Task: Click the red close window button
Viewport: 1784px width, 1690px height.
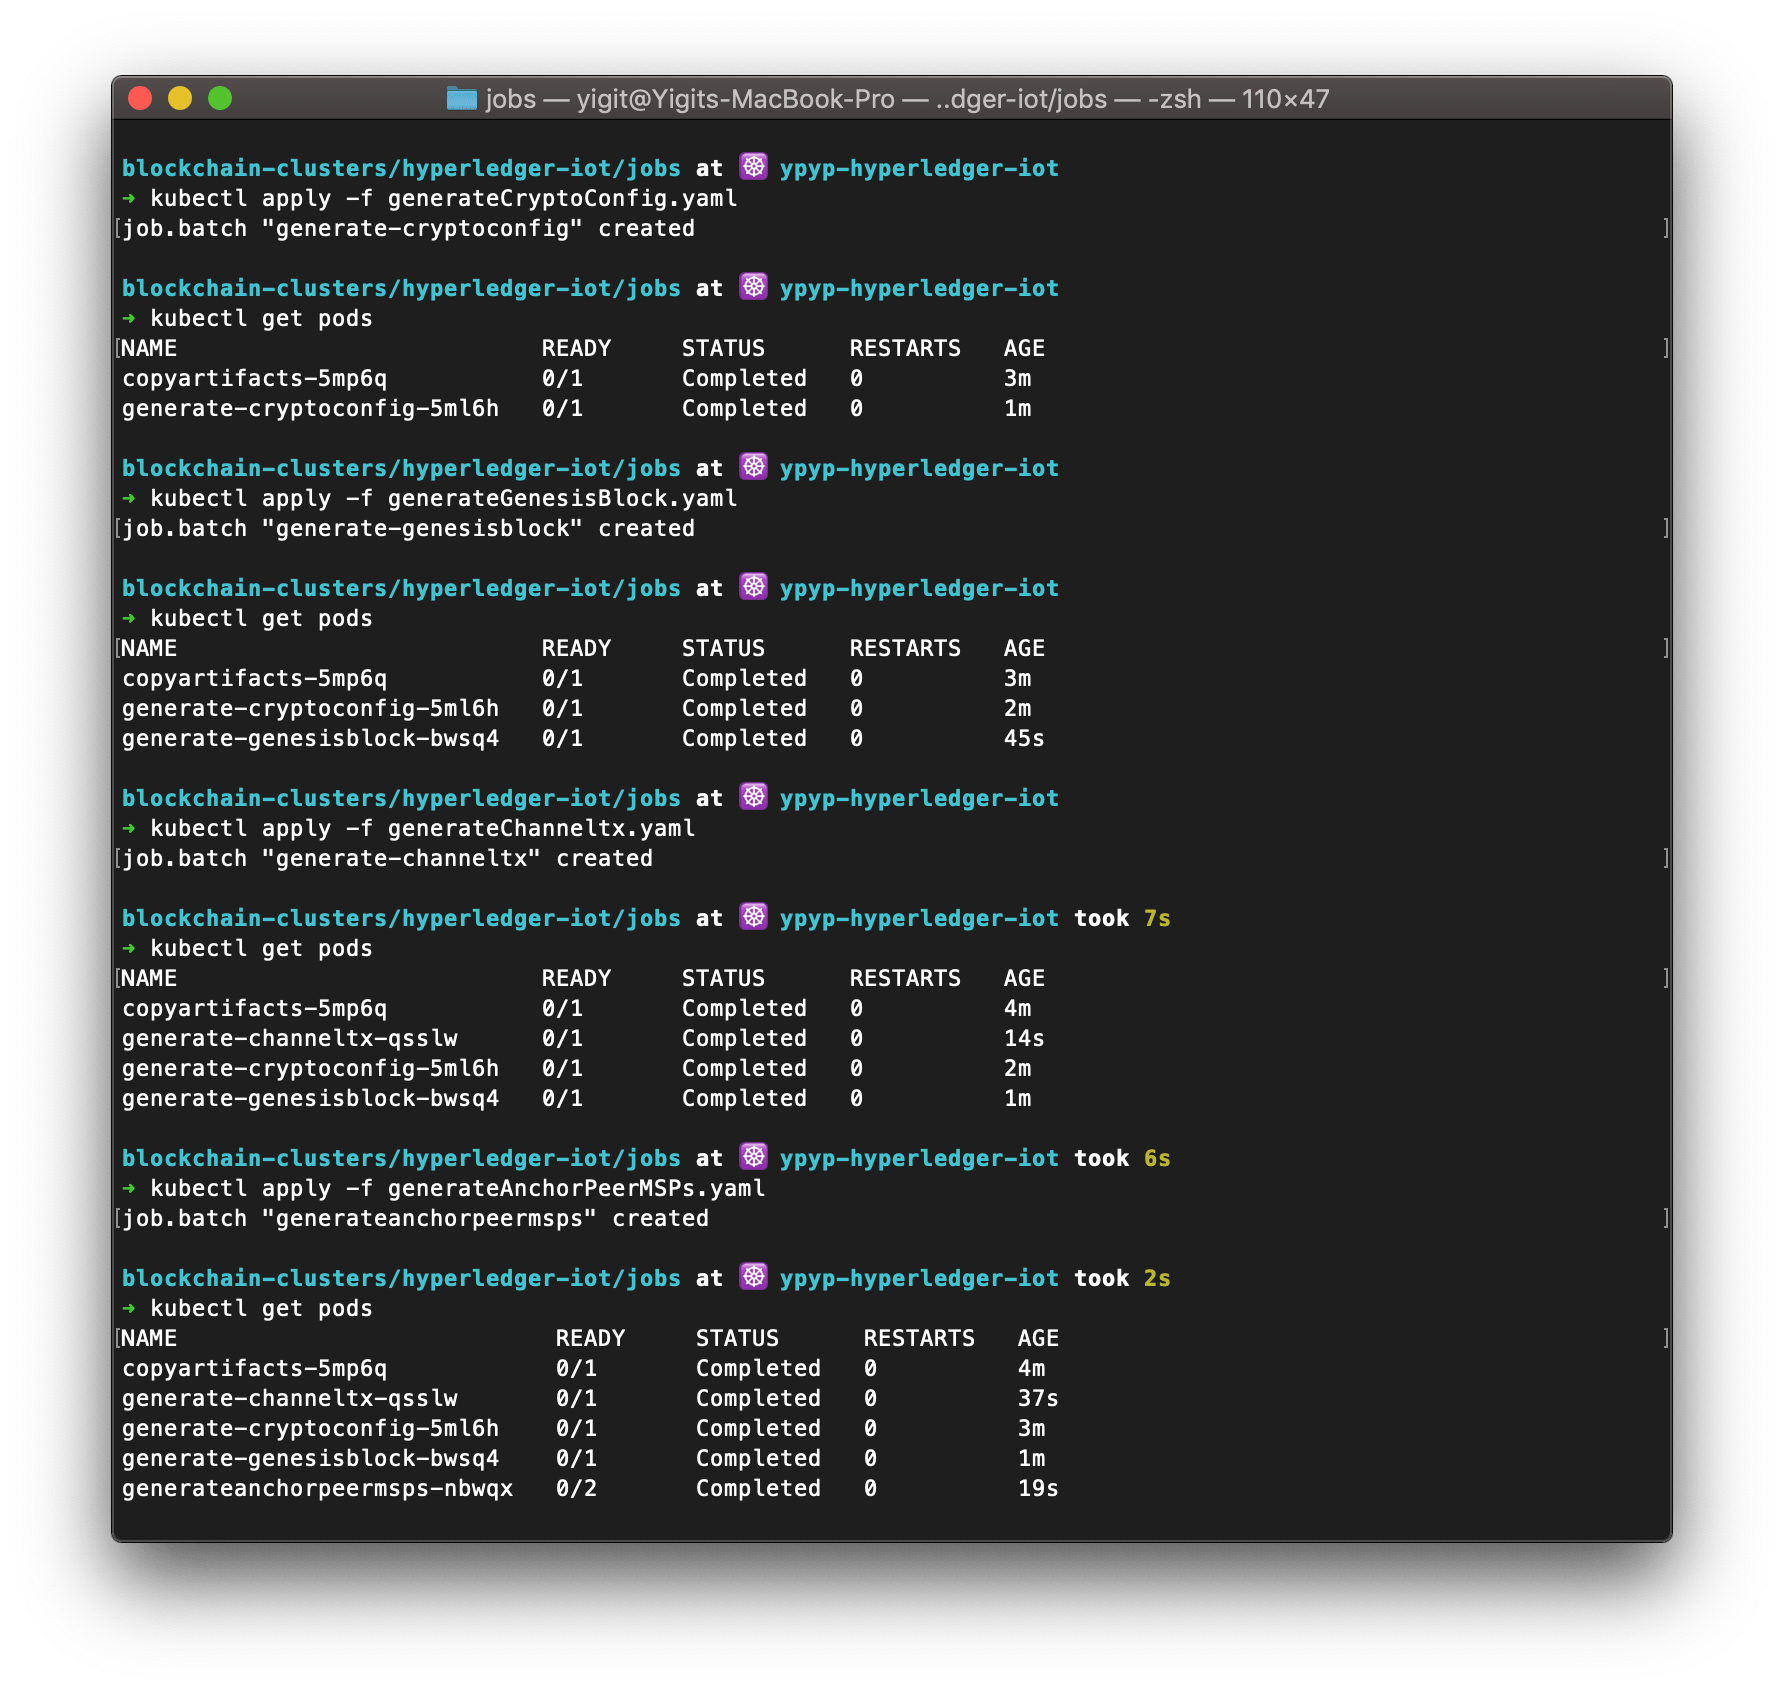Action: pos(140,98)
